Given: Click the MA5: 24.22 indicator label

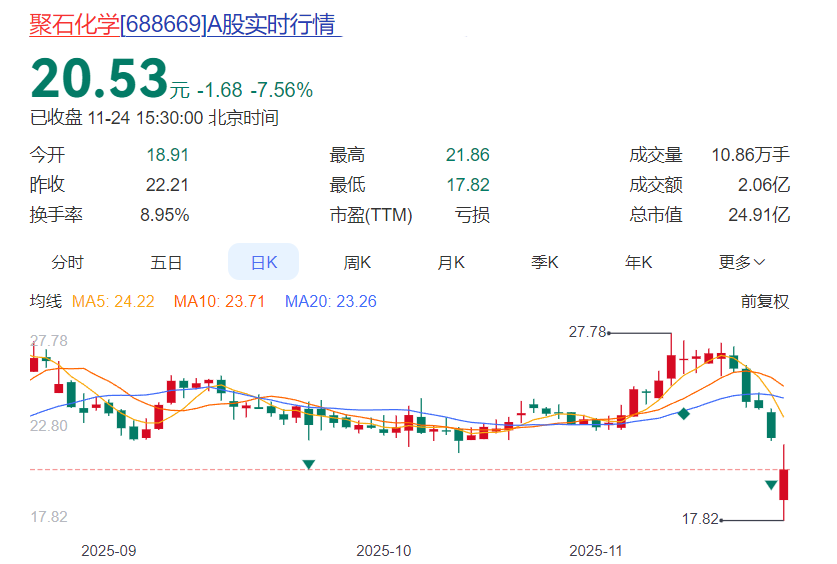Looking at the screenshot, I should tap(113, 301).
